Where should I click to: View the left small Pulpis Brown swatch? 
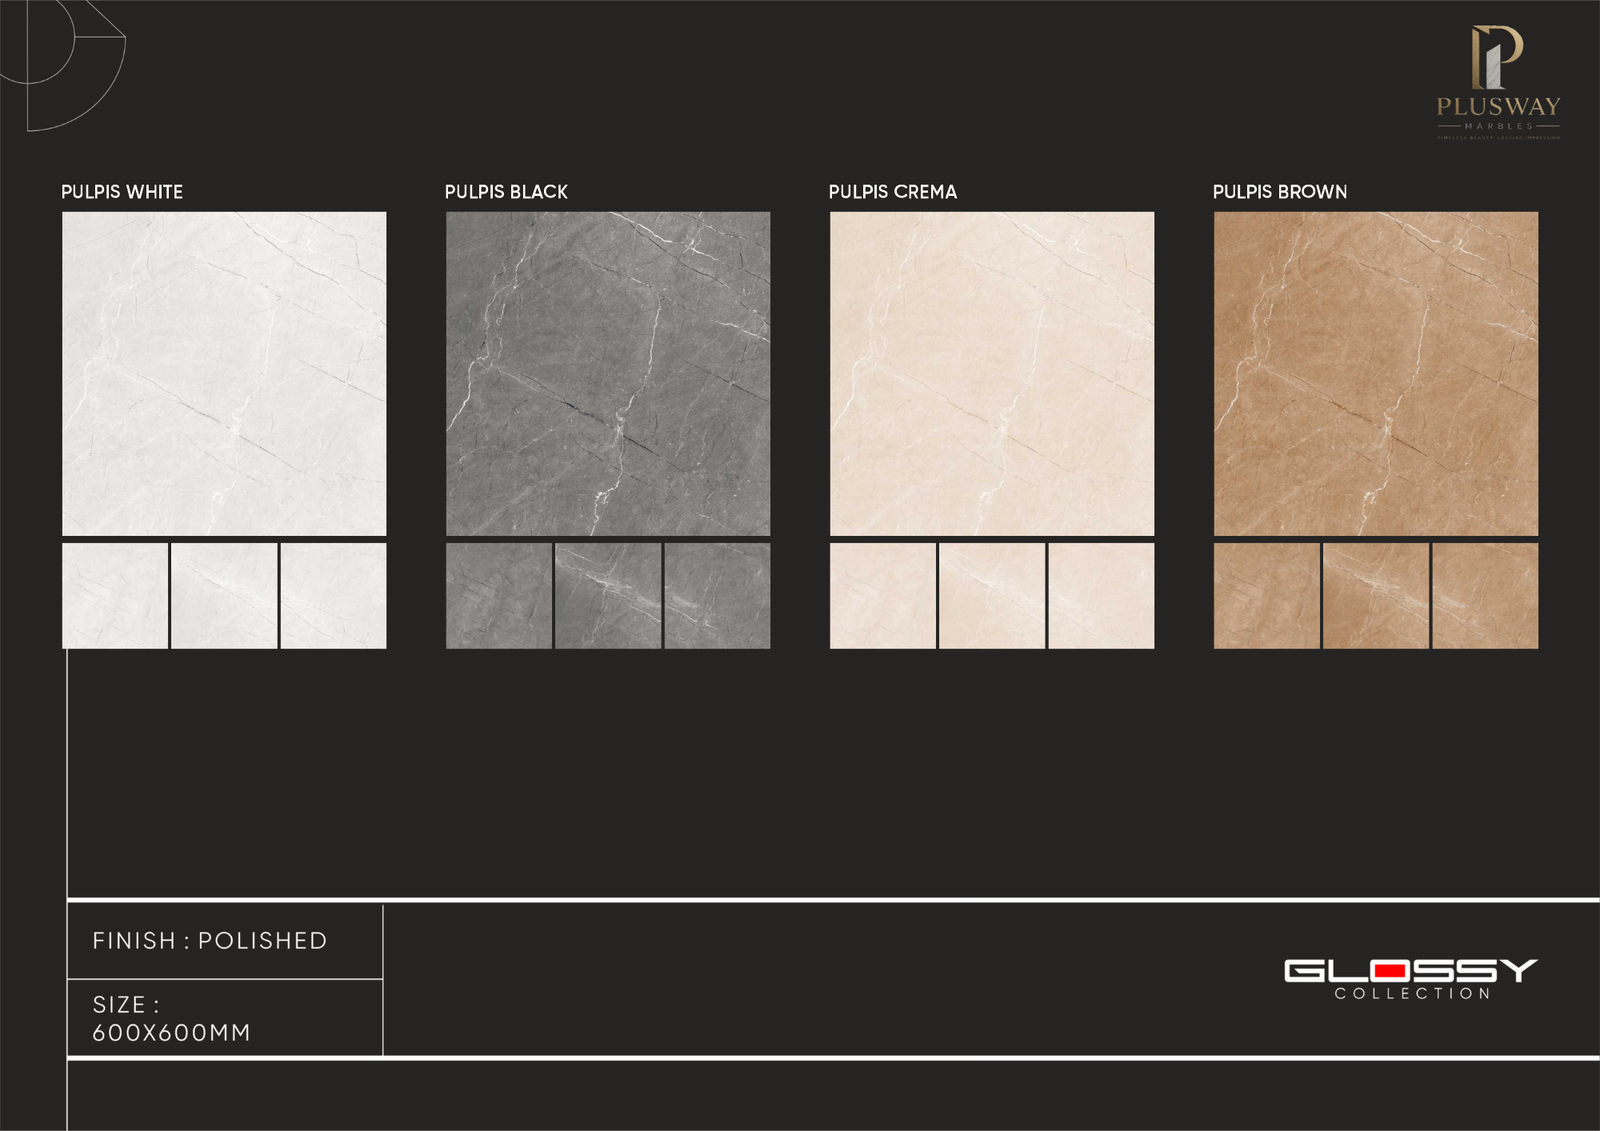click(1267, 596)
